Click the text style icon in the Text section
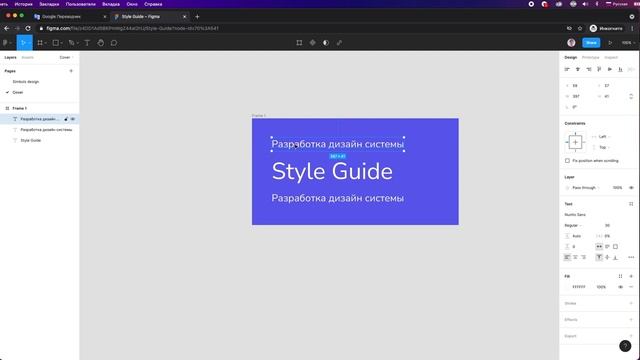The height and width of the screenshot is (360, 640). (631, 204)
